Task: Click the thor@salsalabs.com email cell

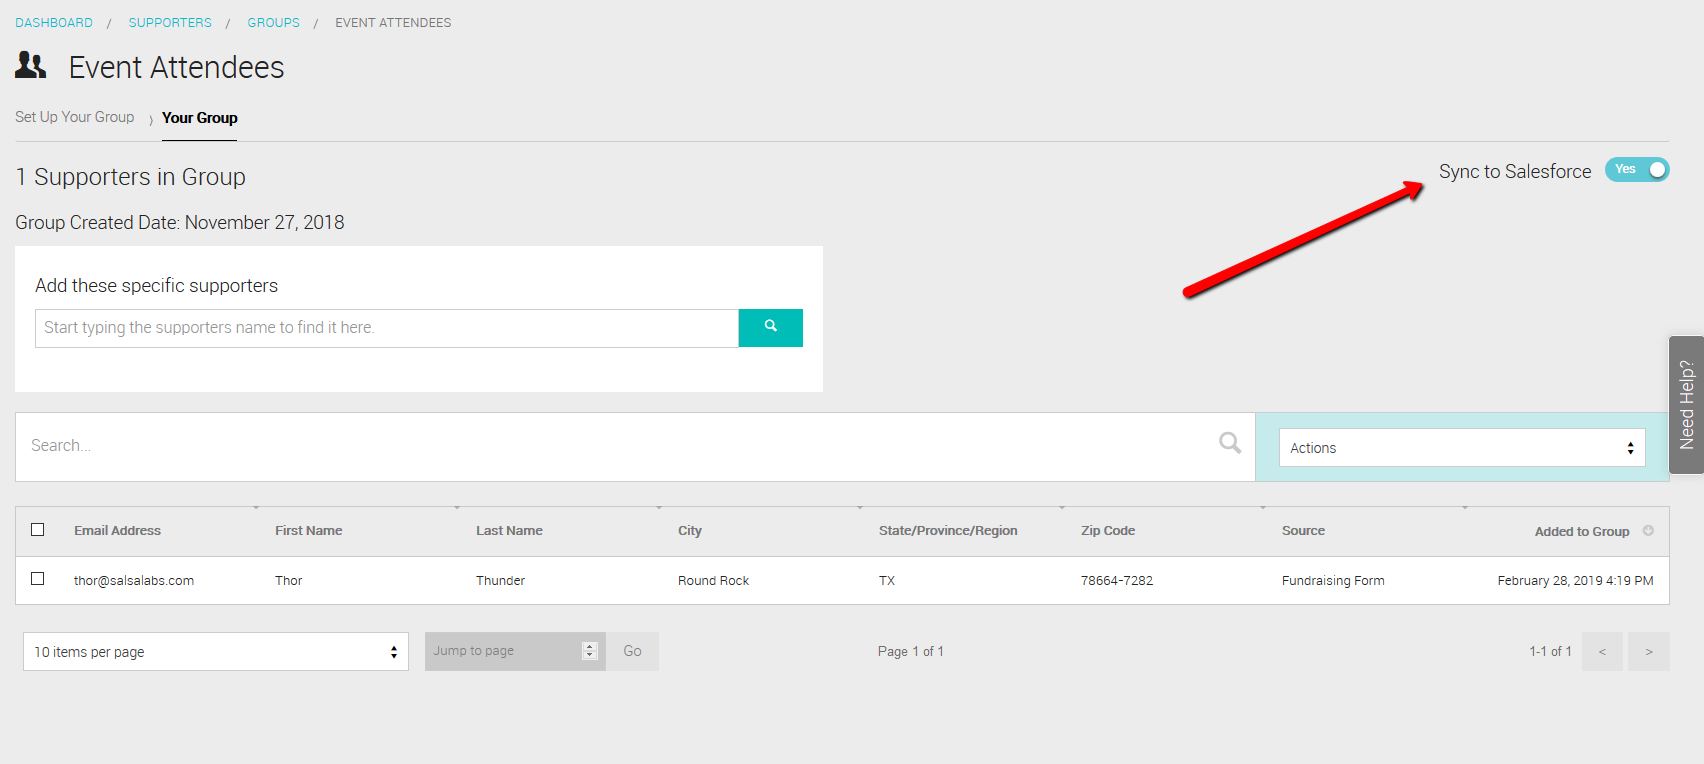Action: [134, 581]
